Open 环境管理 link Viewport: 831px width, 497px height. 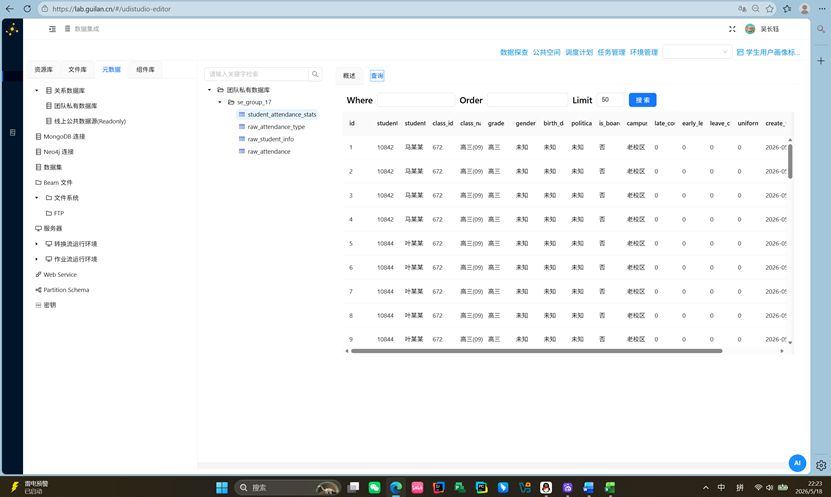pos(643,52)
